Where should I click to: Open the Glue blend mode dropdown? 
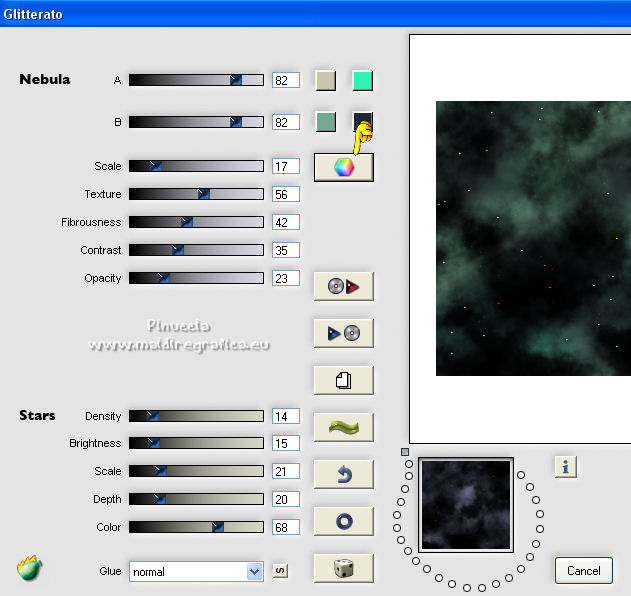coord(195,571)
